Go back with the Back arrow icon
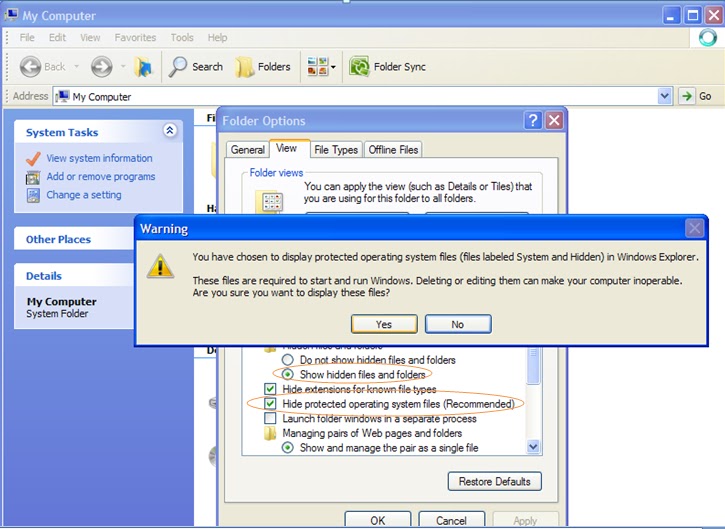 (x=31, y=67)
